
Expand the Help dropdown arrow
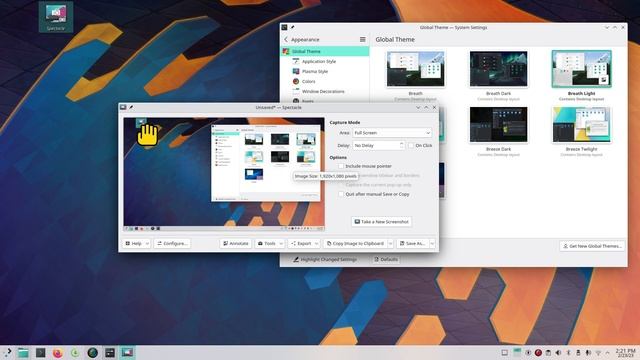coord(147,243)
